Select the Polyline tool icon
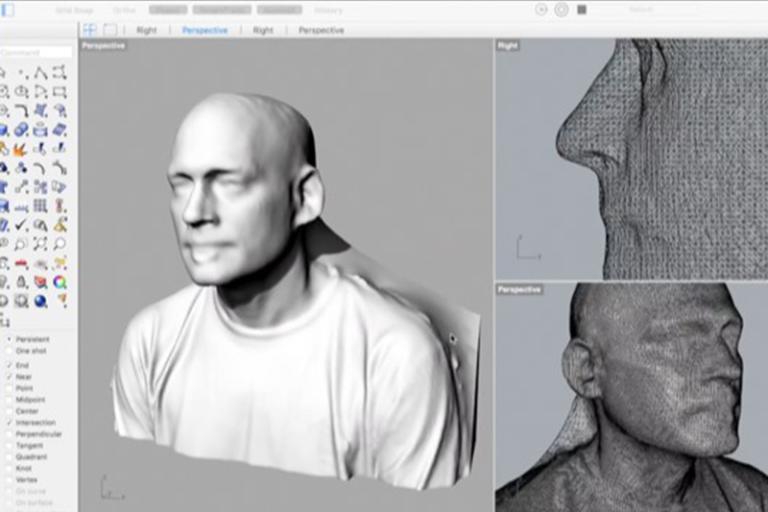 (x=41, y=73)
